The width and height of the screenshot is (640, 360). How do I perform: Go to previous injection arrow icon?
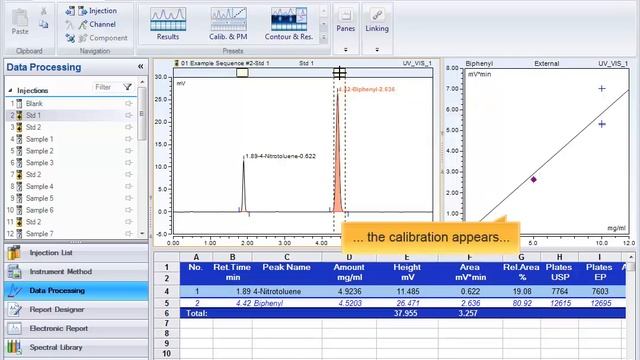(70, 11)
